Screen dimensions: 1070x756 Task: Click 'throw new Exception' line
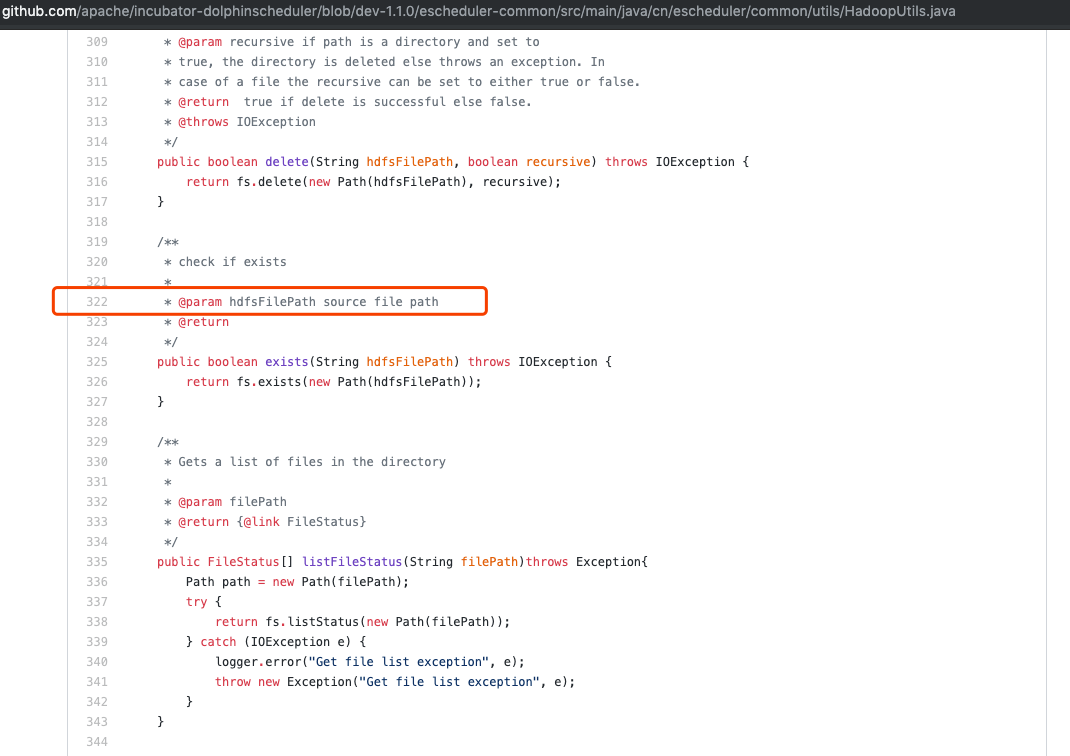[x=395, y=682]
